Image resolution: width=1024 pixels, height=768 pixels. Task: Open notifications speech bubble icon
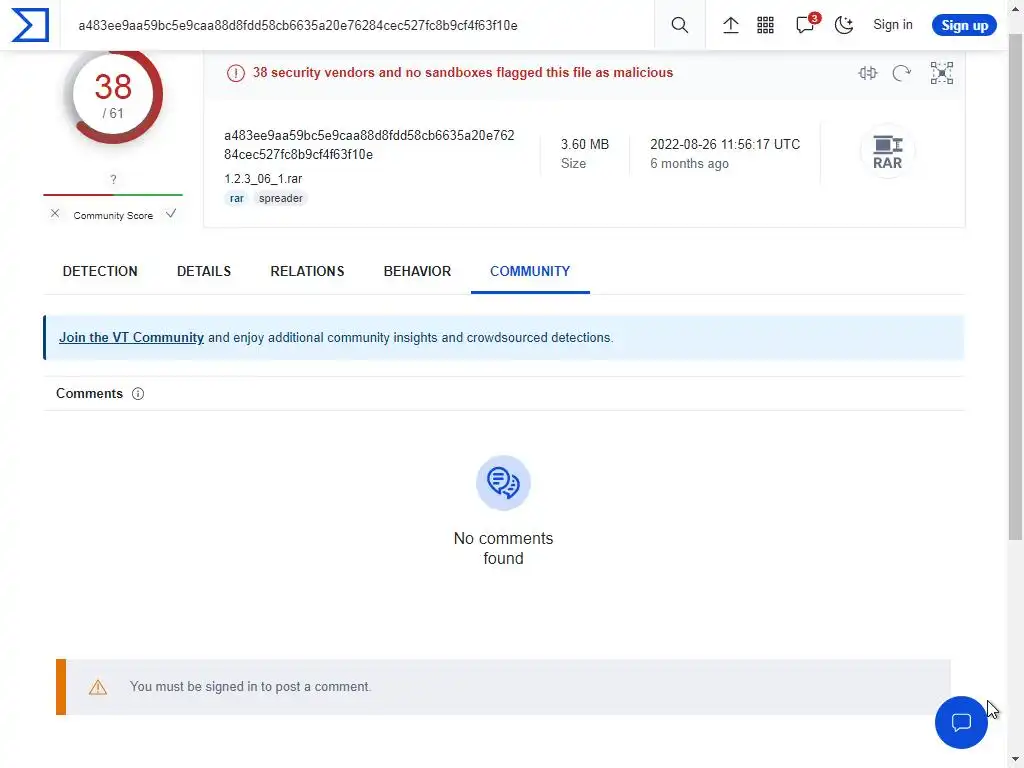tap(805, 25)
